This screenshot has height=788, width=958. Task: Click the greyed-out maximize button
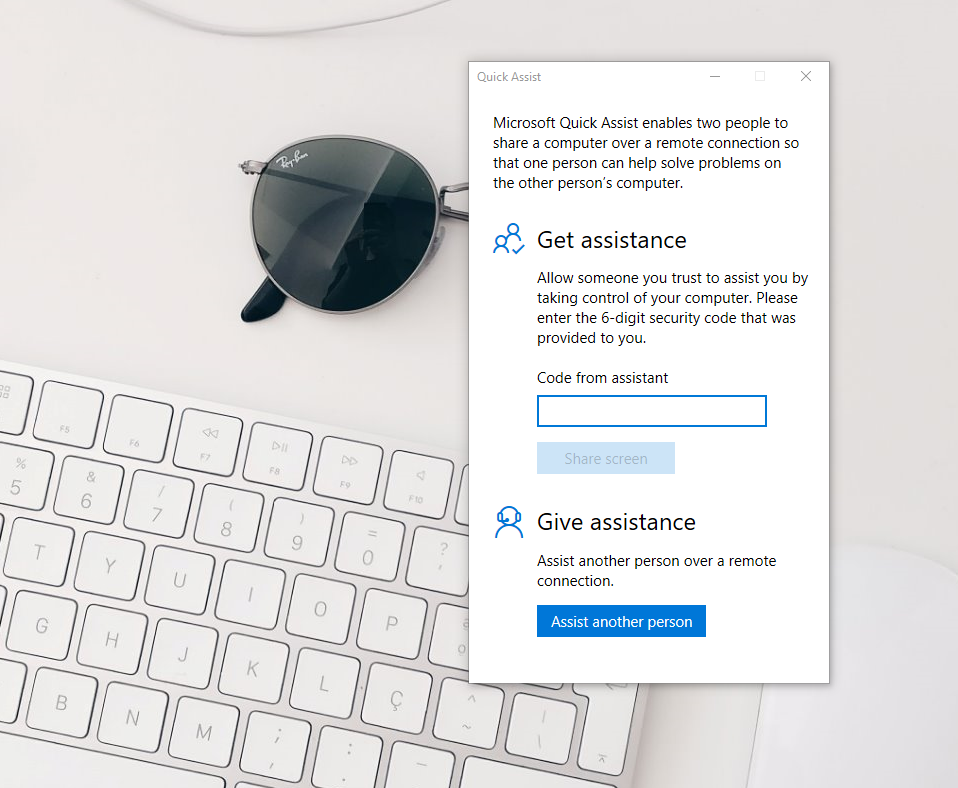(x=760, y=76)
